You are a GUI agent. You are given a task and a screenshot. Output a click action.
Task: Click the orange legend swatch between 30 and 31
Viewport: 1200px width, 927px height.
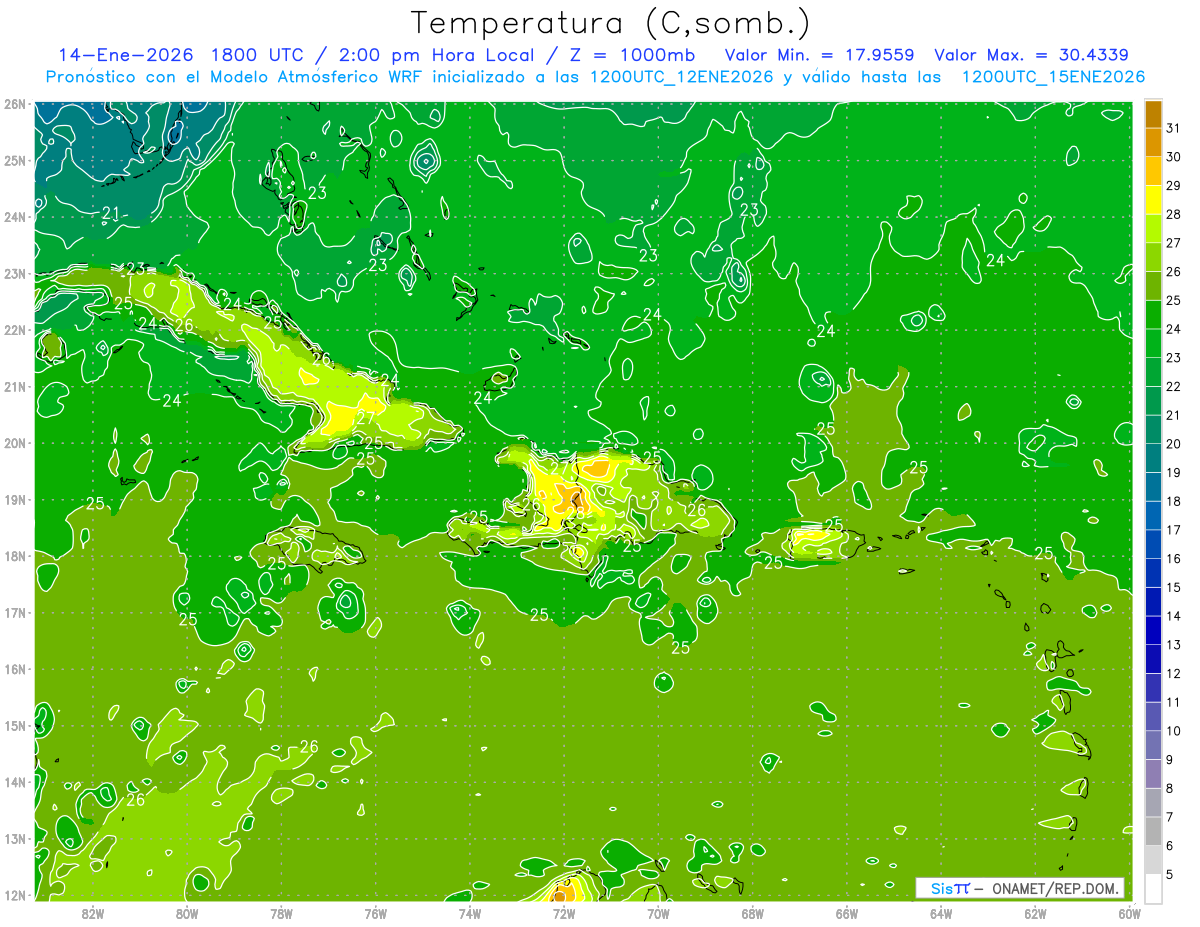click(x=1153, y=143)
